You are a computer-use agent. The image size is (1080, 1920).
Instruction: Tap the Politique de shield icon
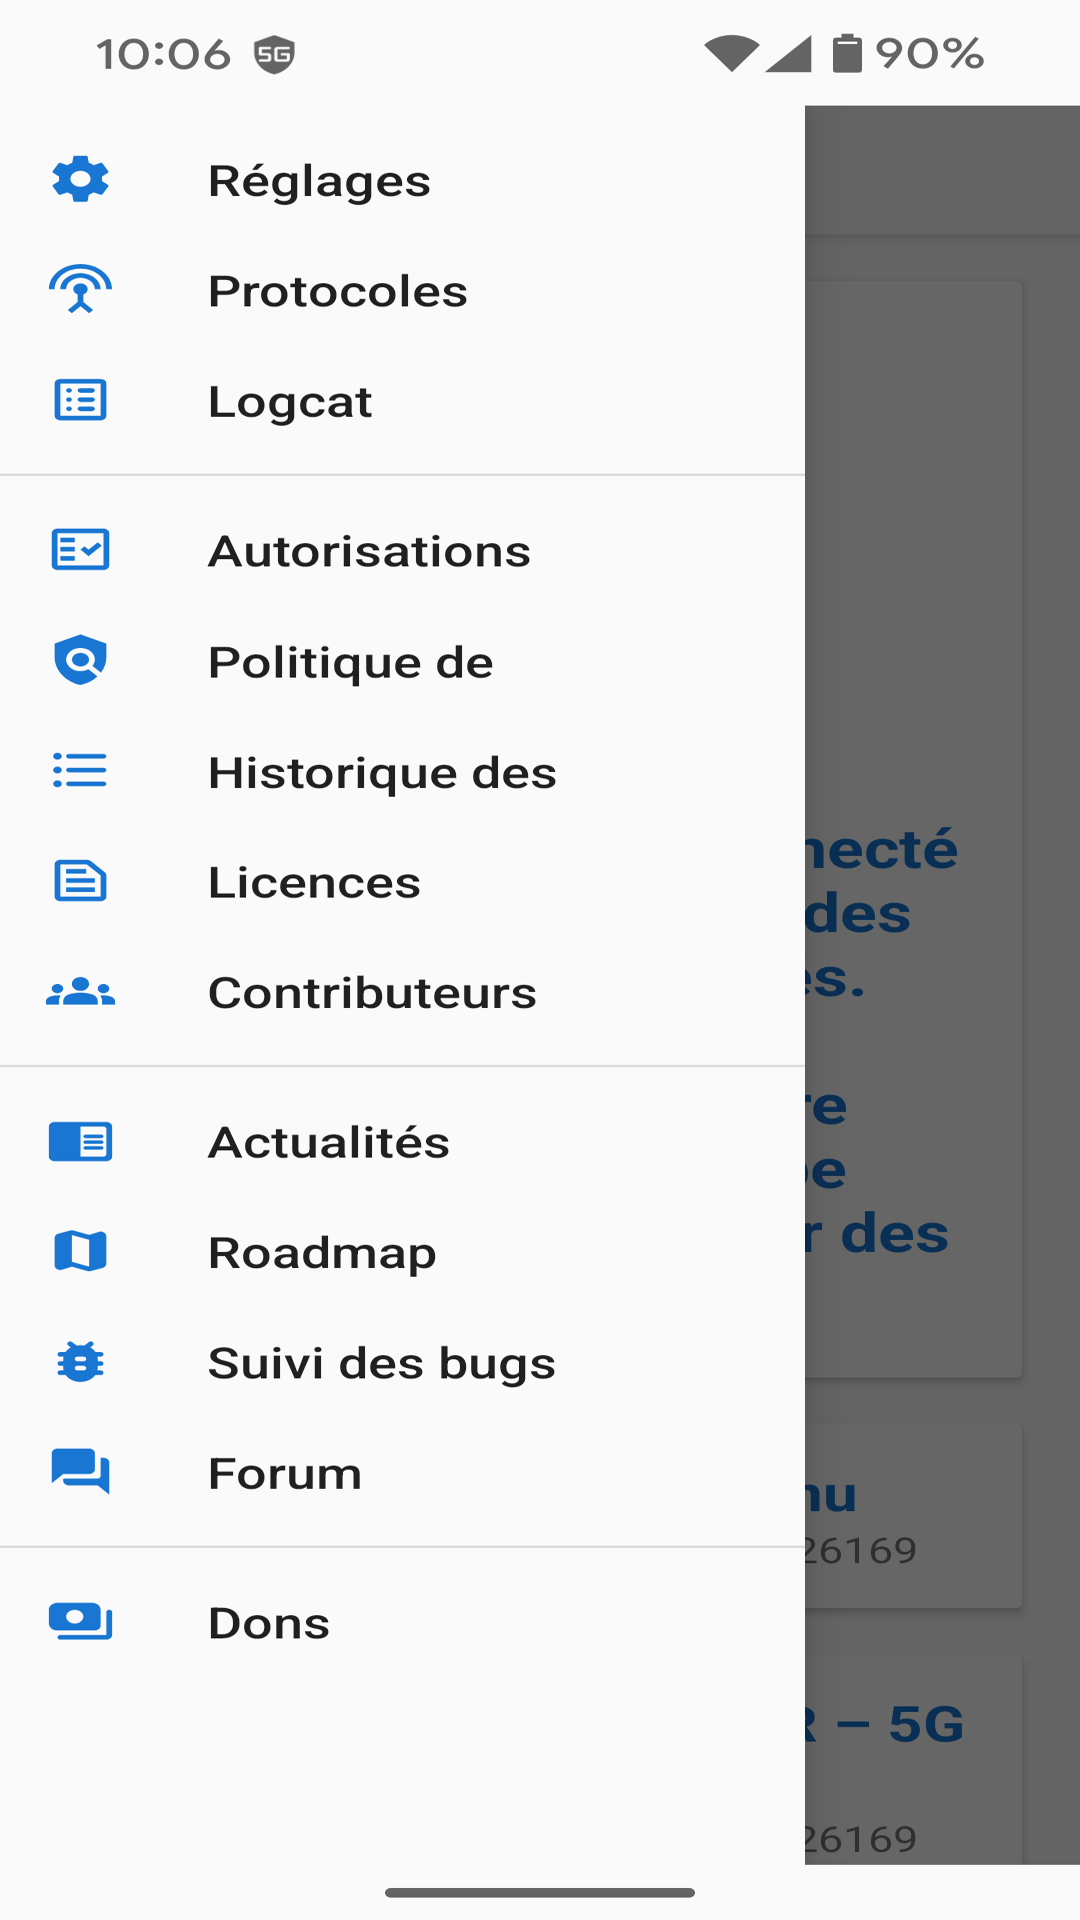coord(80,661)
